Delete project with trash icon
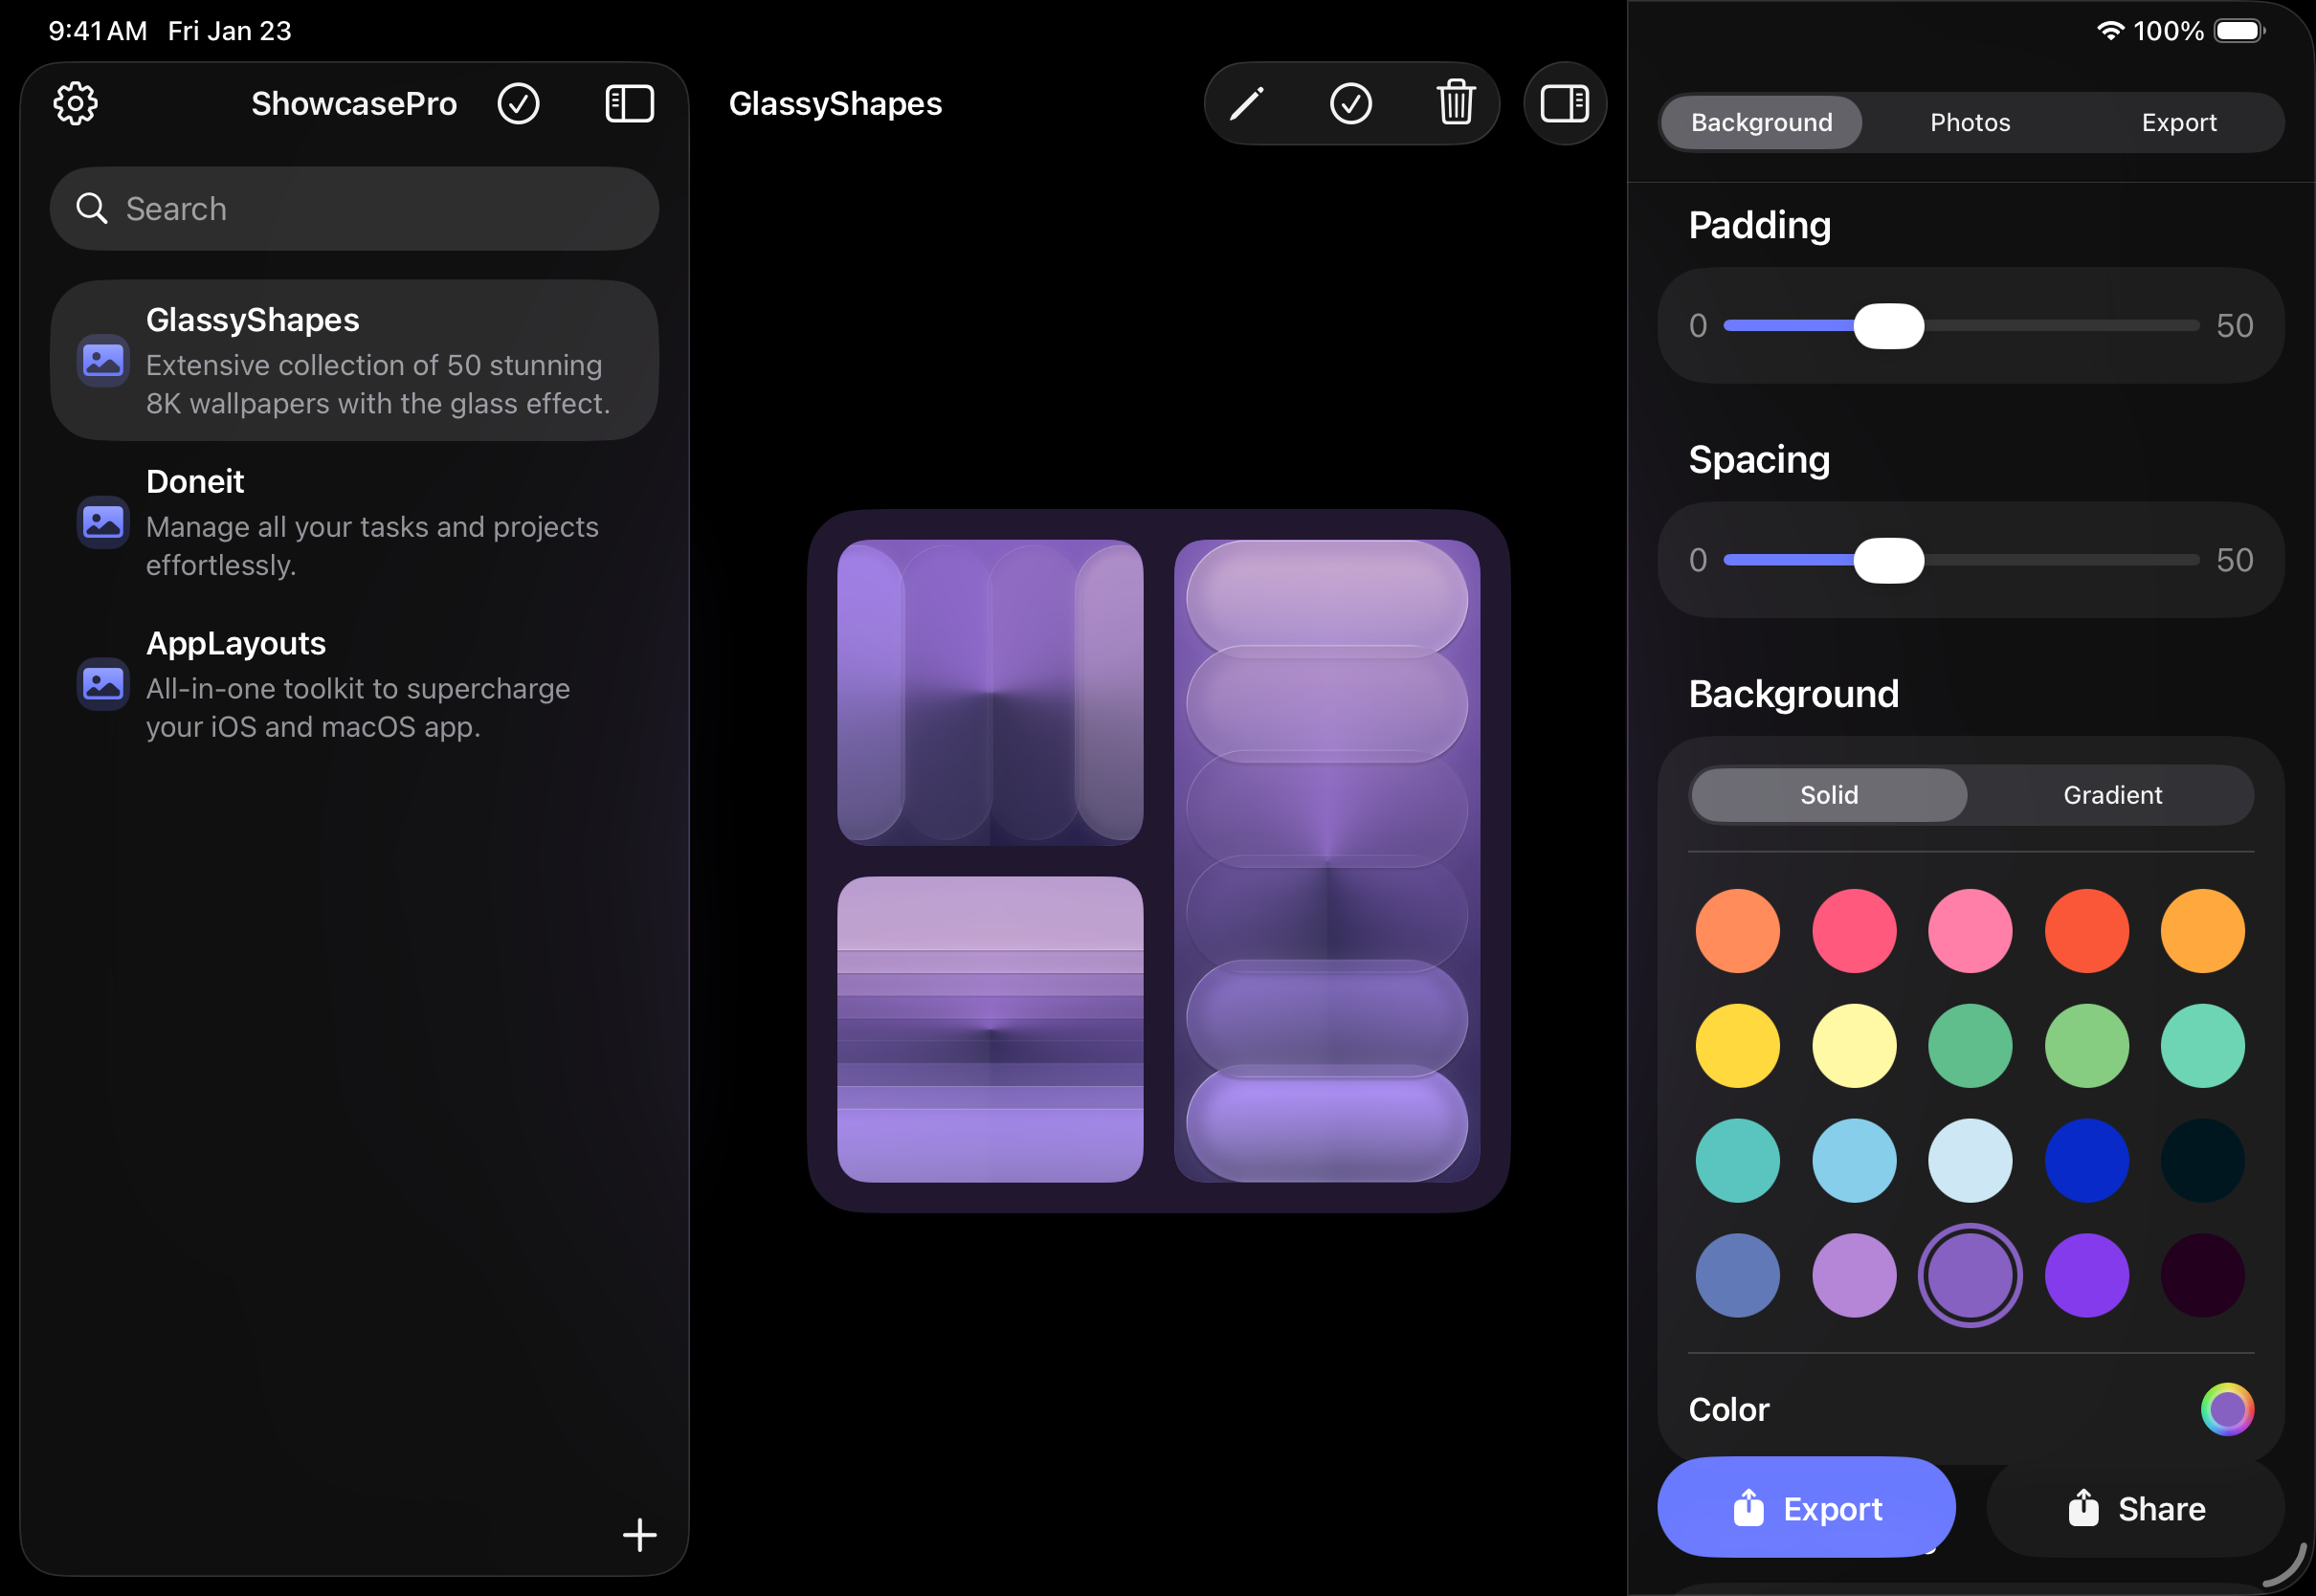The height and width of the screenshot is (1596, 2316). click(1455, 104)
